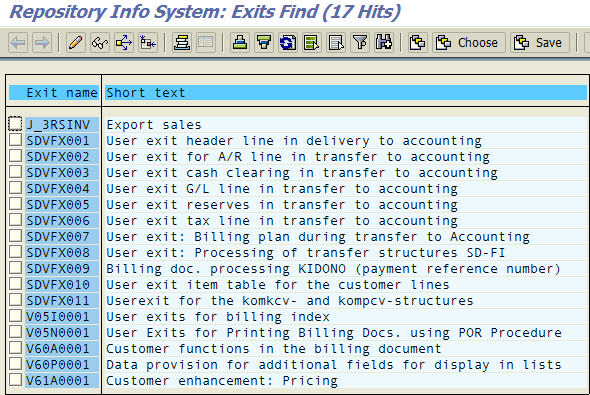590x395 pixels.
Task: Tick the checkbox for V61A0001
Action: (15, 380)
